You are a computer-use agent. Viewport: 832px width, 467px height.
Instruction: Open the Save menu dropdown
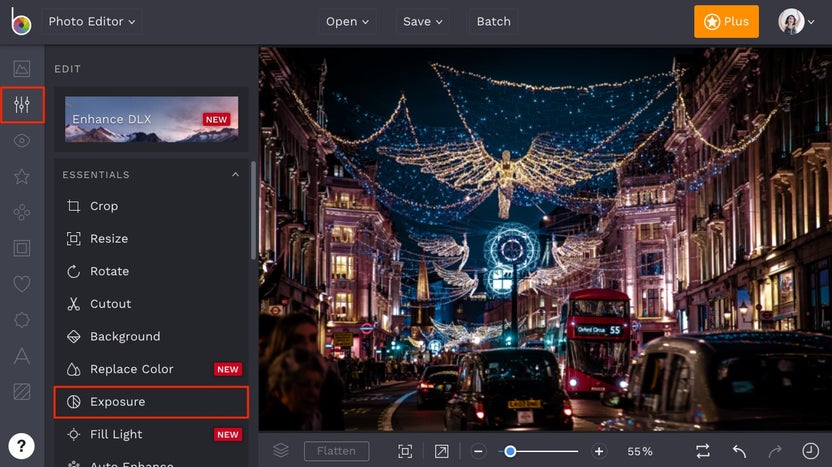coord(422,22)
